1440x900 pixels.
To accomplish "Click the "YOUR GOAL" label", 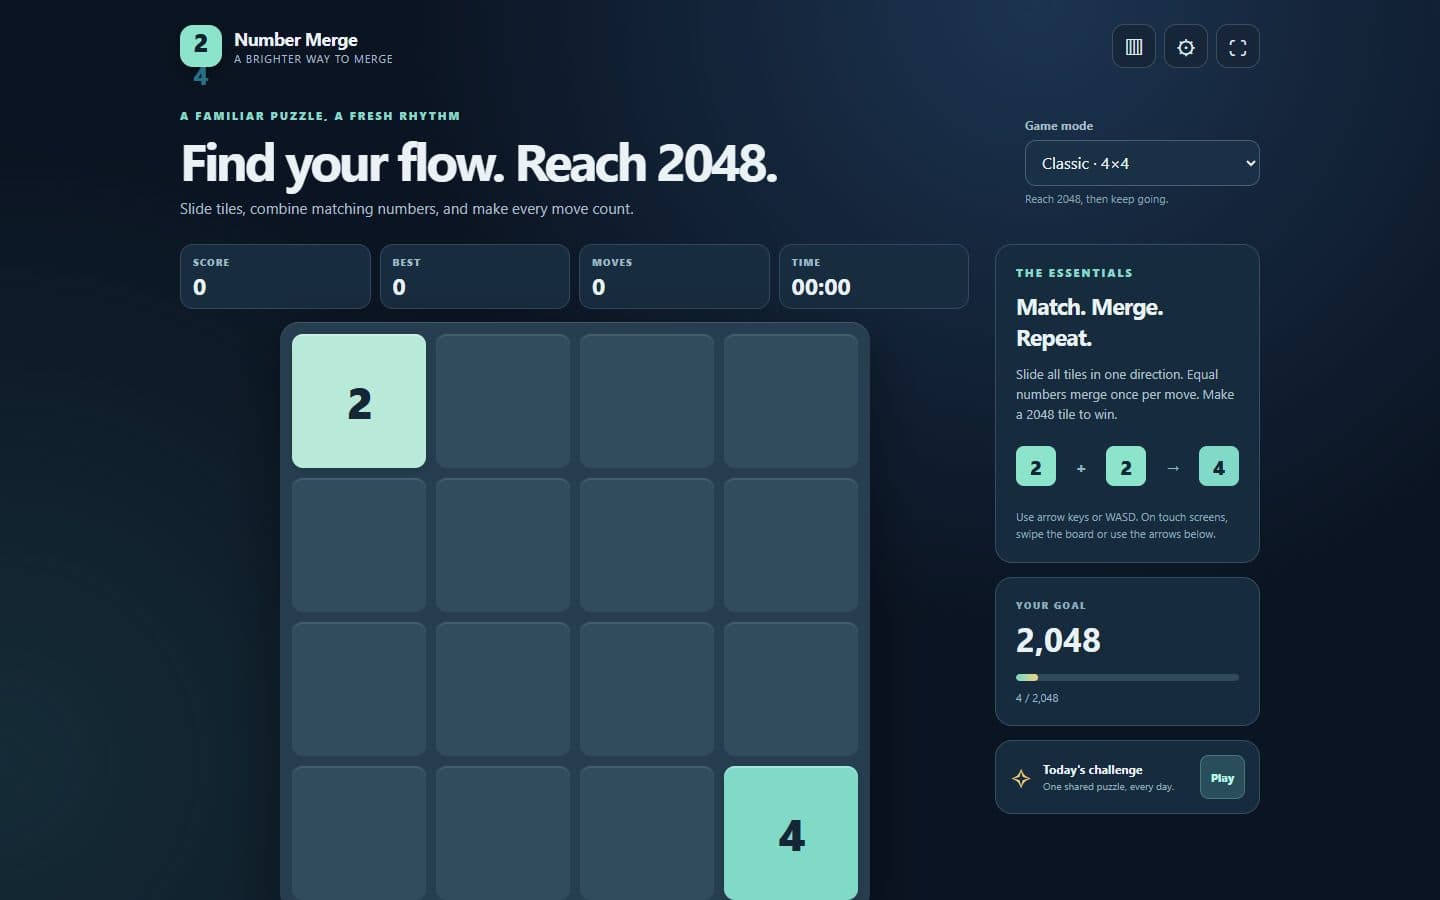I will [x=1051, y=606].
